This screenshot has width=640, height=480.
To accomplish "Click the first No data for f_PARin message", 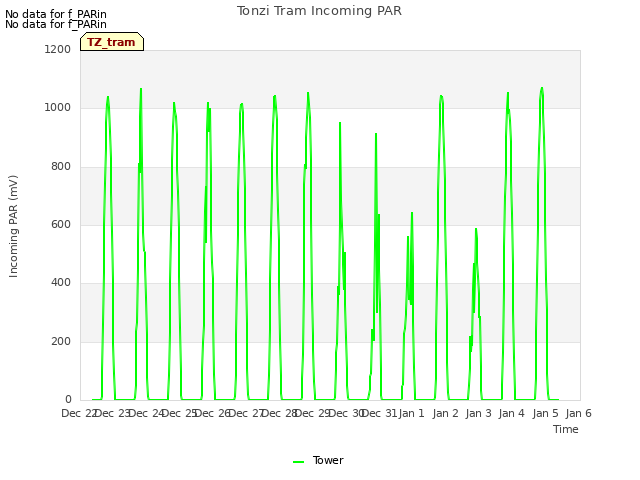I will [56, 14].
